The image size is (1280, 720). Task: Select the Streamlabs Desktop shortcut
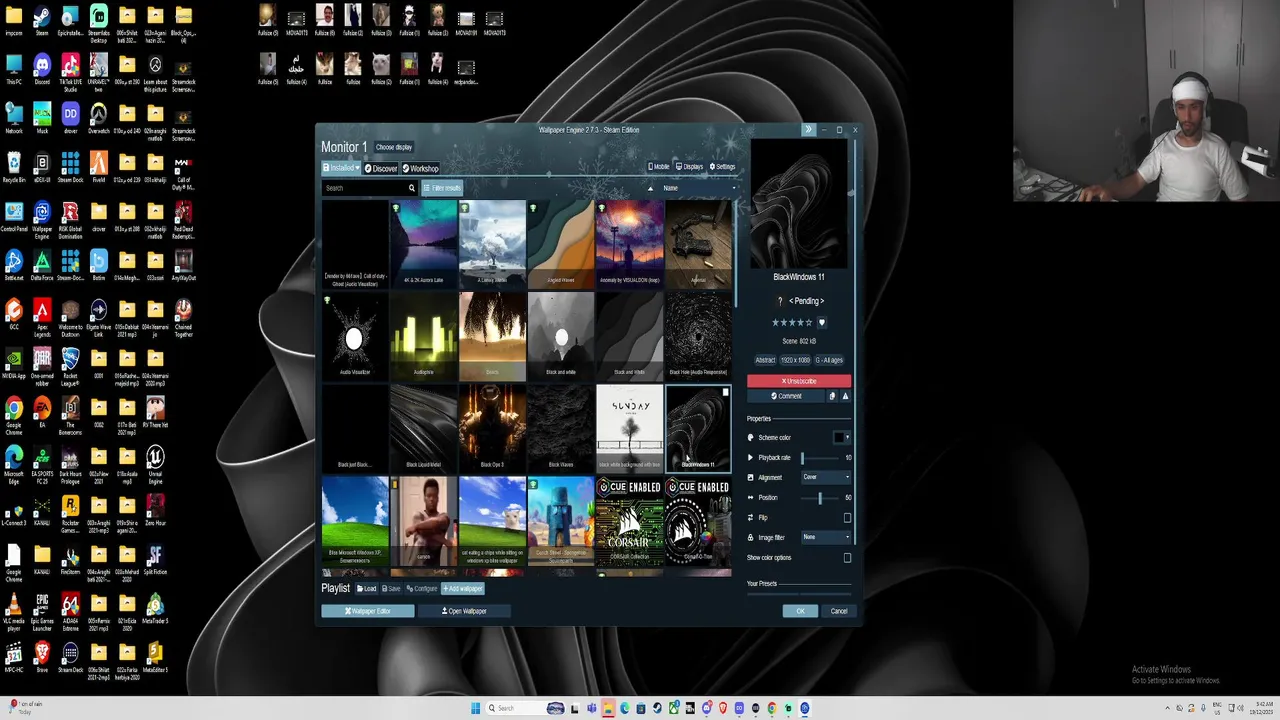coord(98,23)
